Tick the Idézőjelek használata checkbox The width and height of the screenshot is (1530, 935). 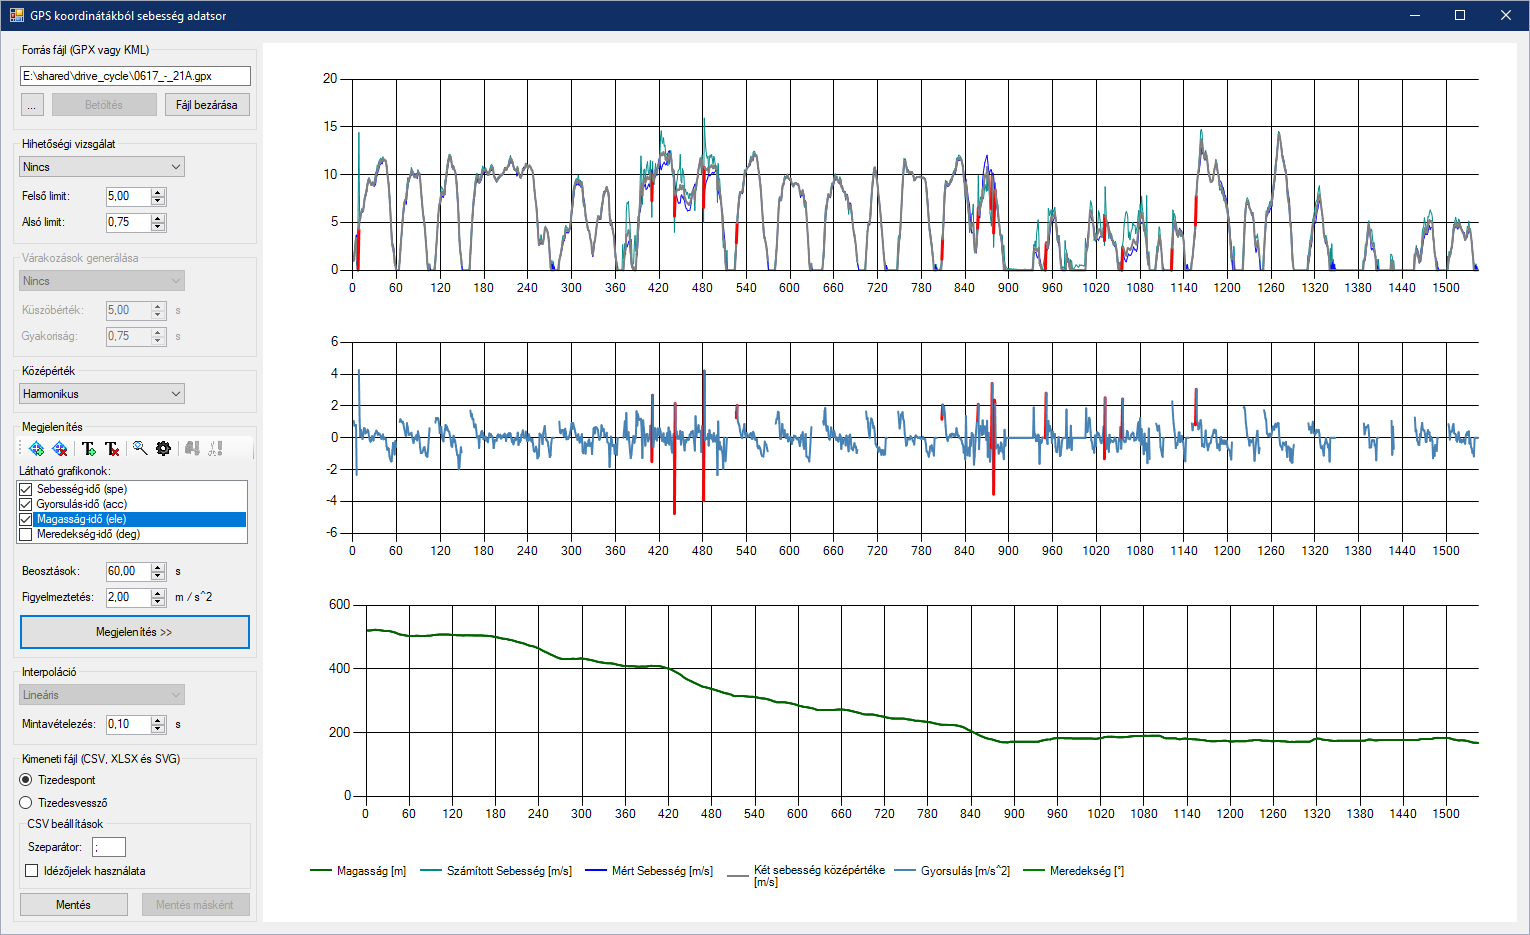point(32,871)
